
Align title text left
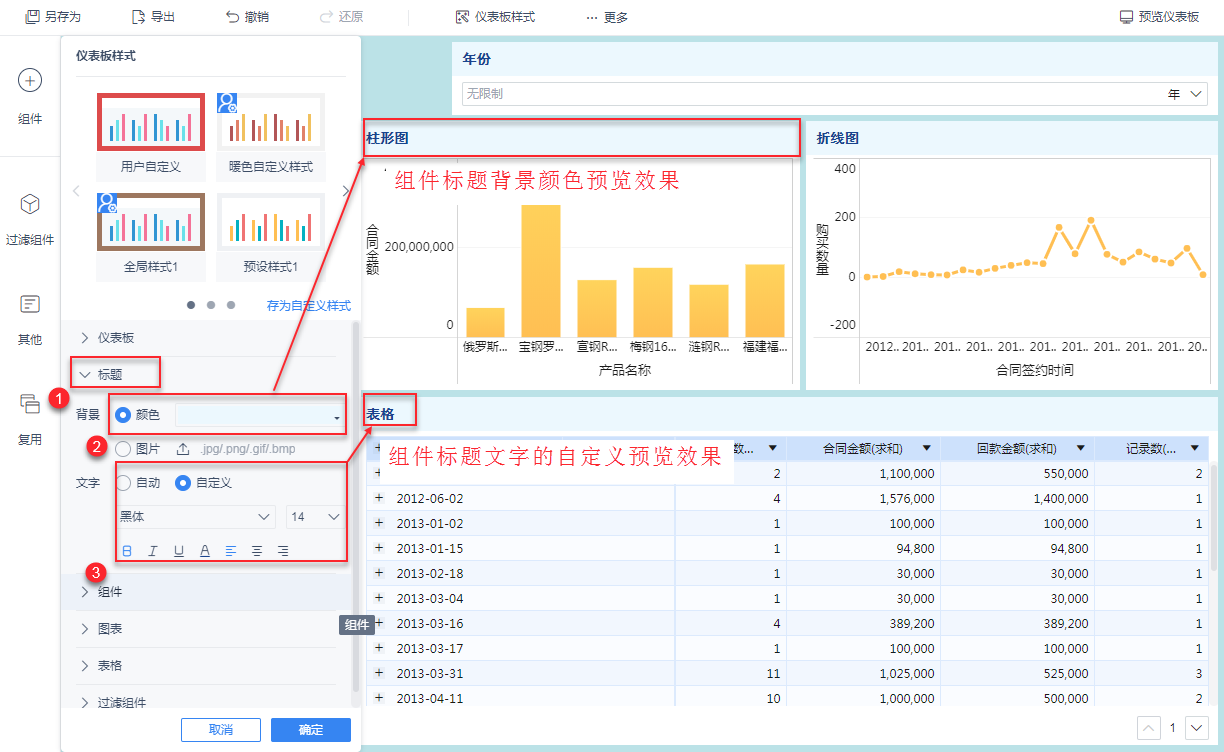coord(231,550)
